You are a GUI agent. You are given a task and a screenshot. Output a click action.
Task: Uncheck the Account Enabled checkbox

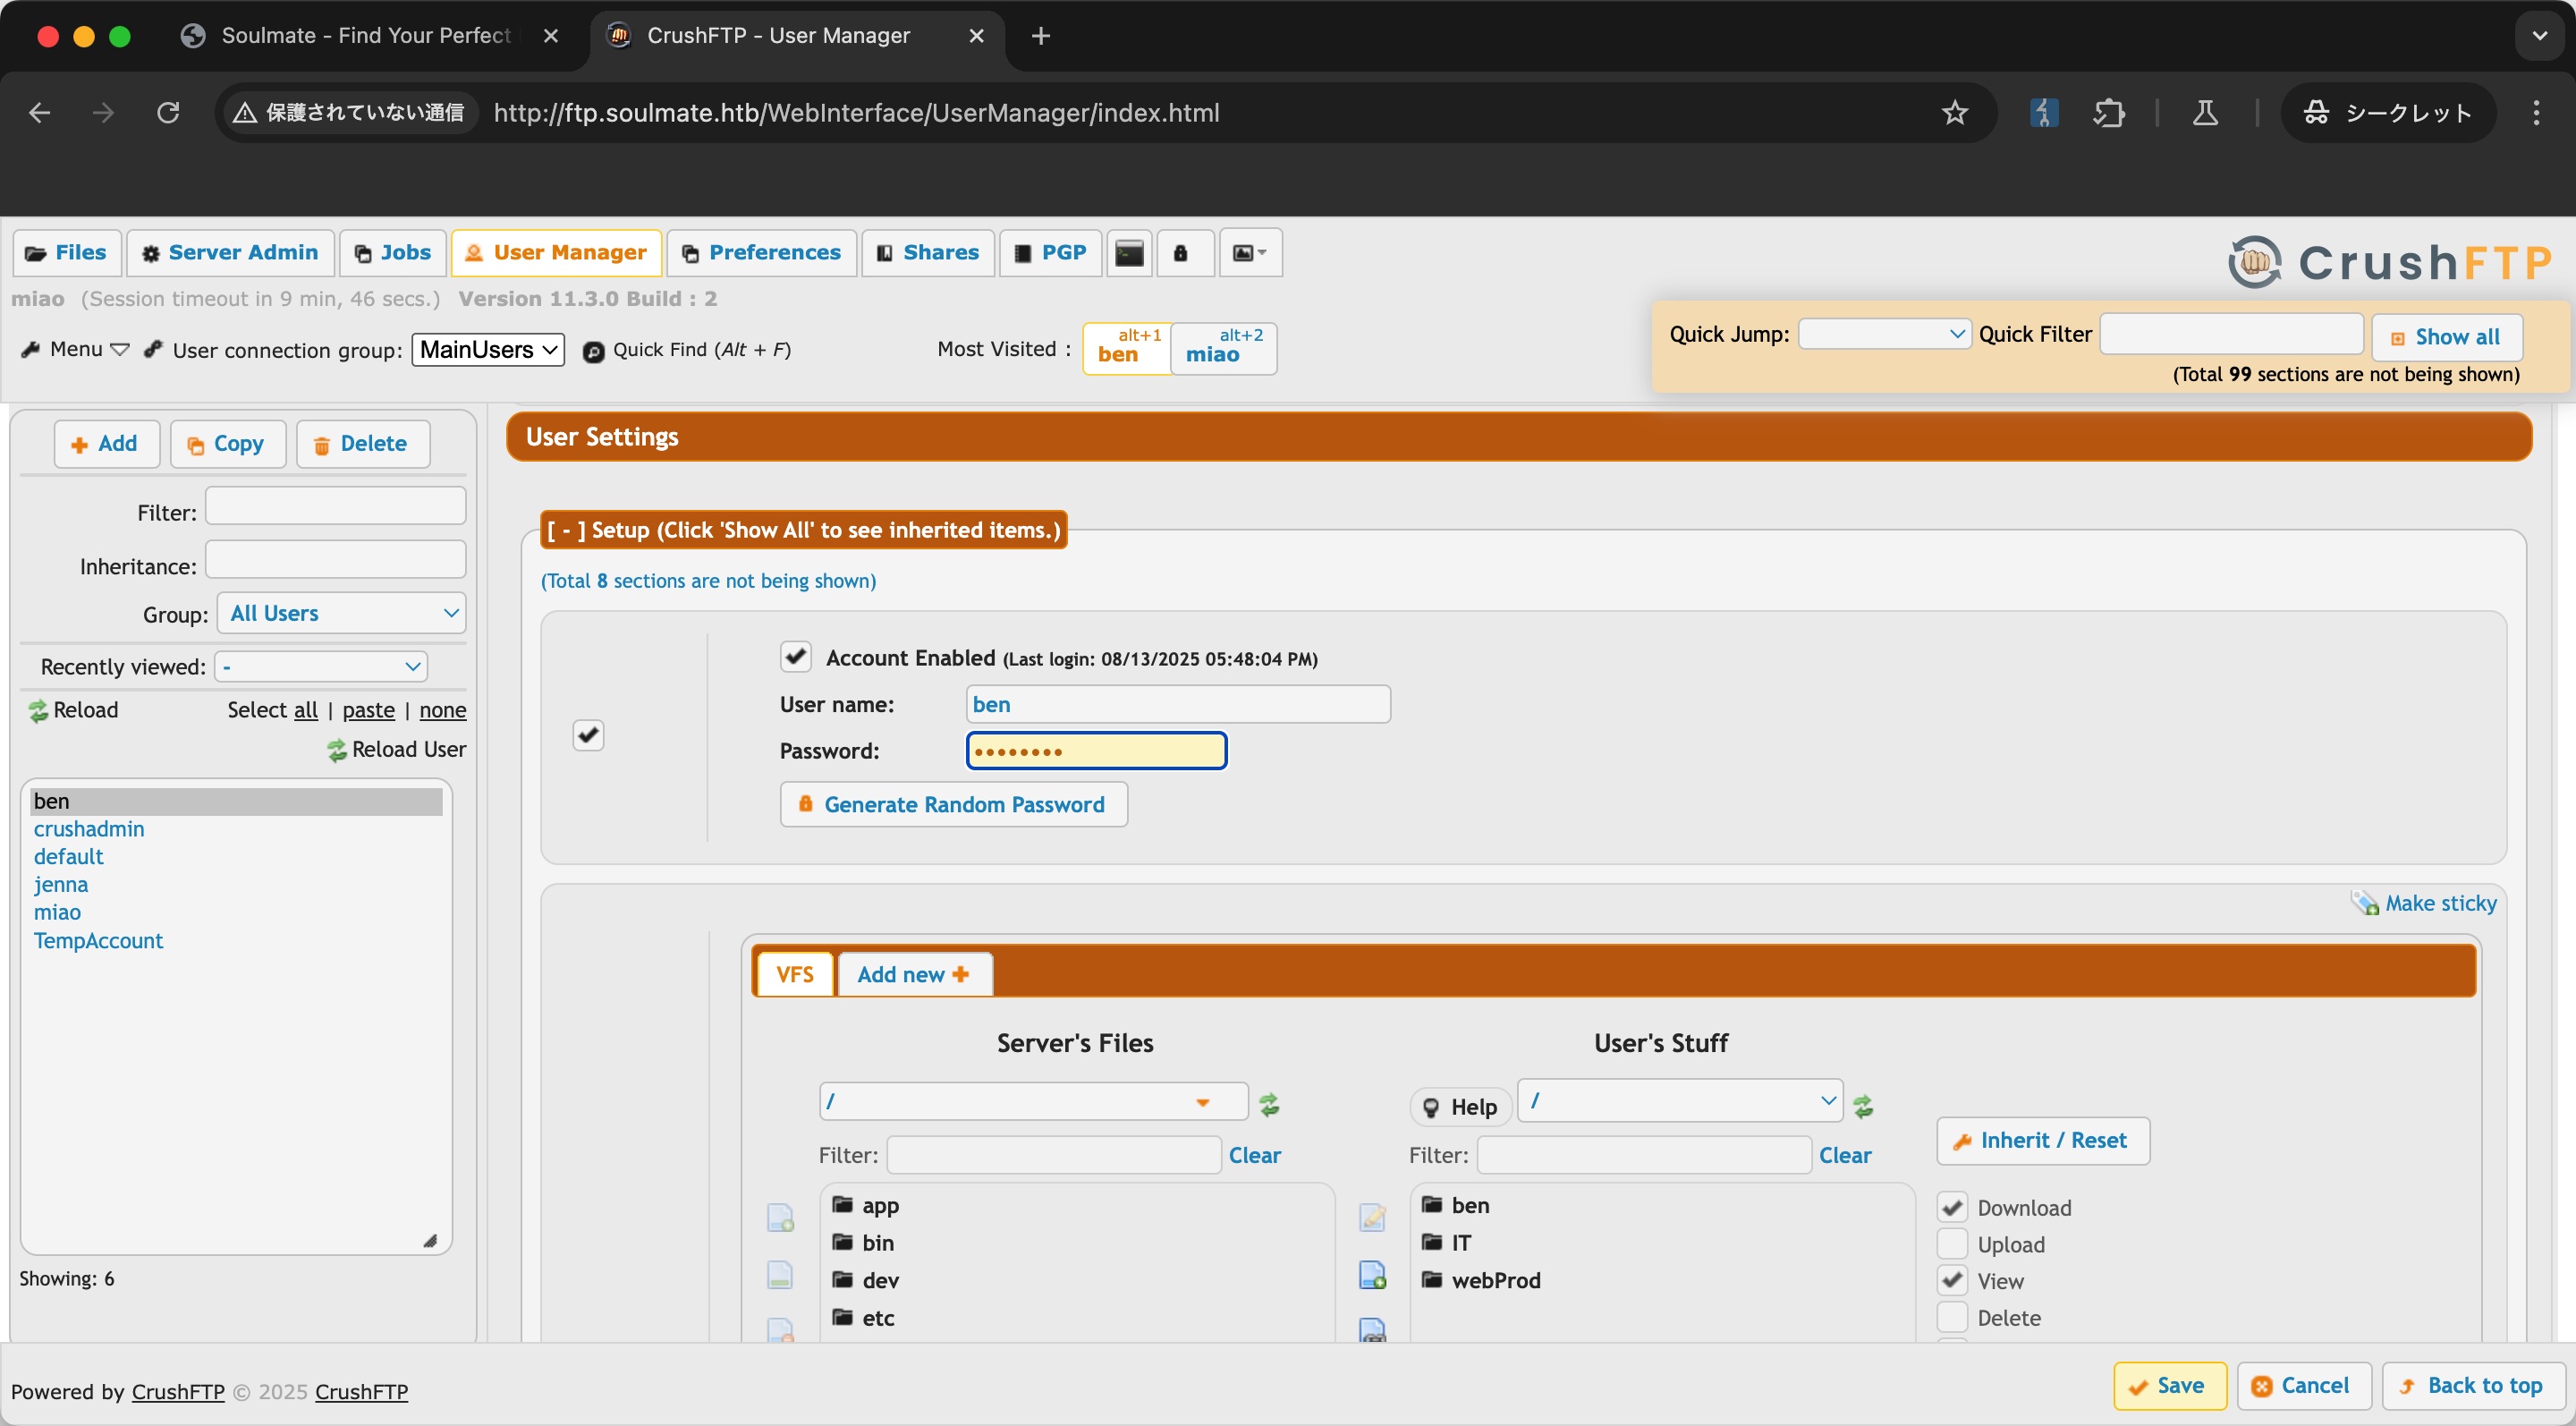click(x=795, y=657)
